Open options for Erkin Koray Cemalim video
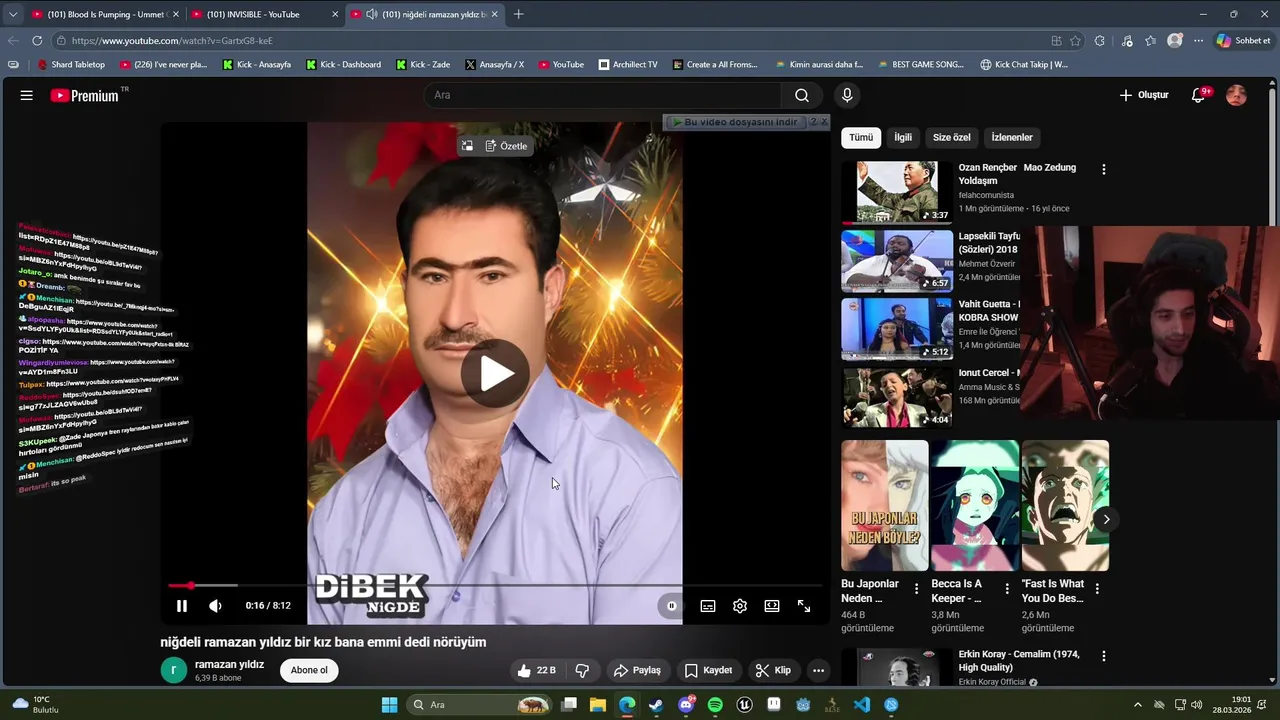Viewport: 1280px width, 720px height. (x=1104, y=656)
